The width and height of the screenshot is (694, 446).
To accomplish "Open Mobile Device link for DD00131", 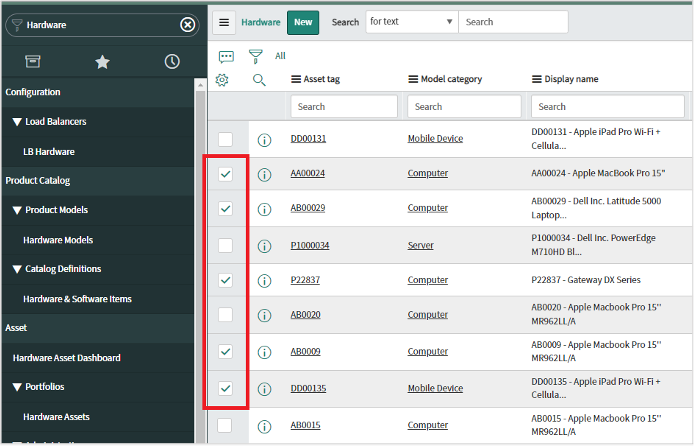I will (435, 138).
